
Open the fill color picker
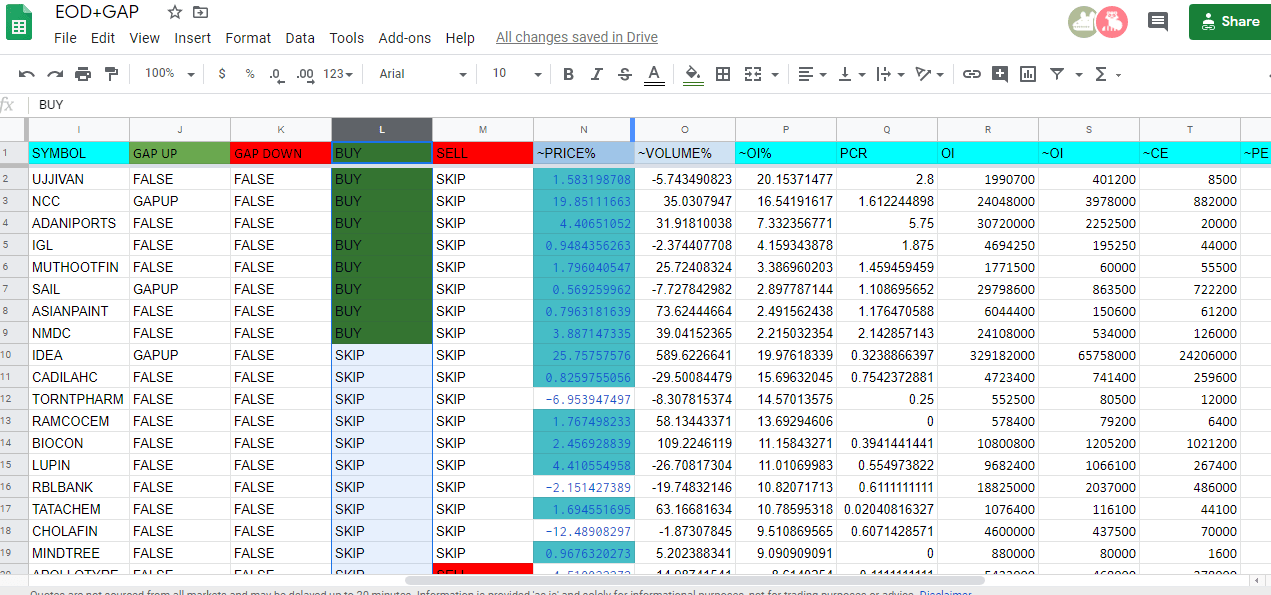coord(693,74)
